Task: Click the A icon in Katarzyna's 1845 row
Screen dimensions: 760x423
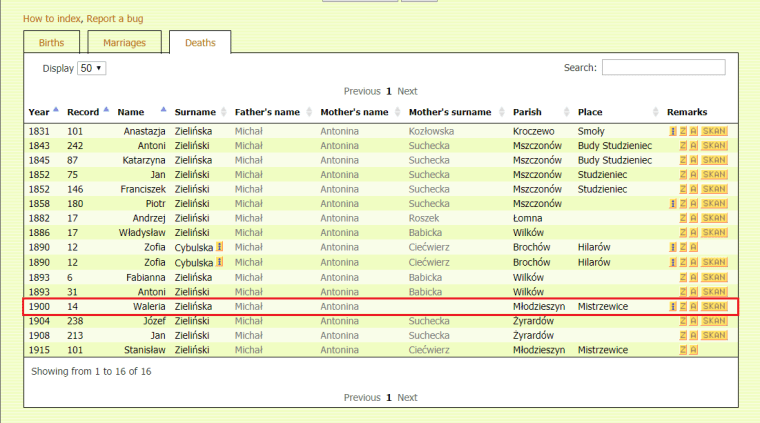Action: 693,160
